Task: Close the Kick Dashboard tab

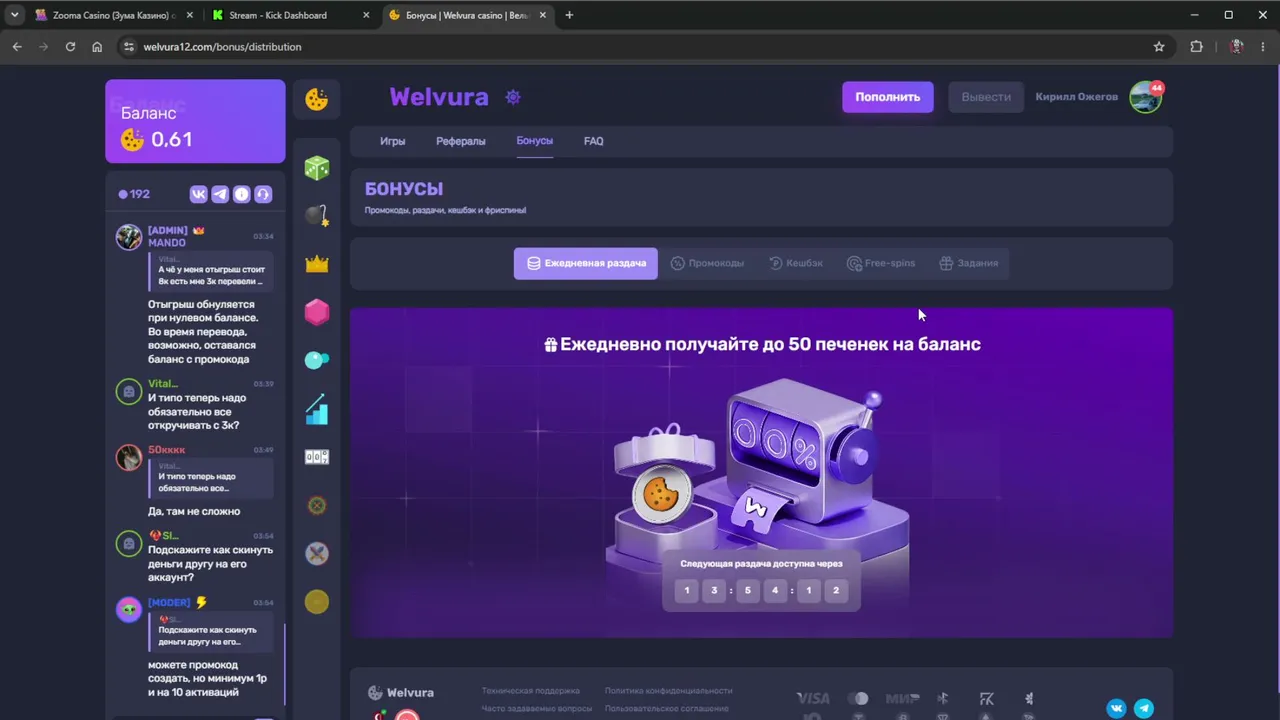Action: (367, 15)
